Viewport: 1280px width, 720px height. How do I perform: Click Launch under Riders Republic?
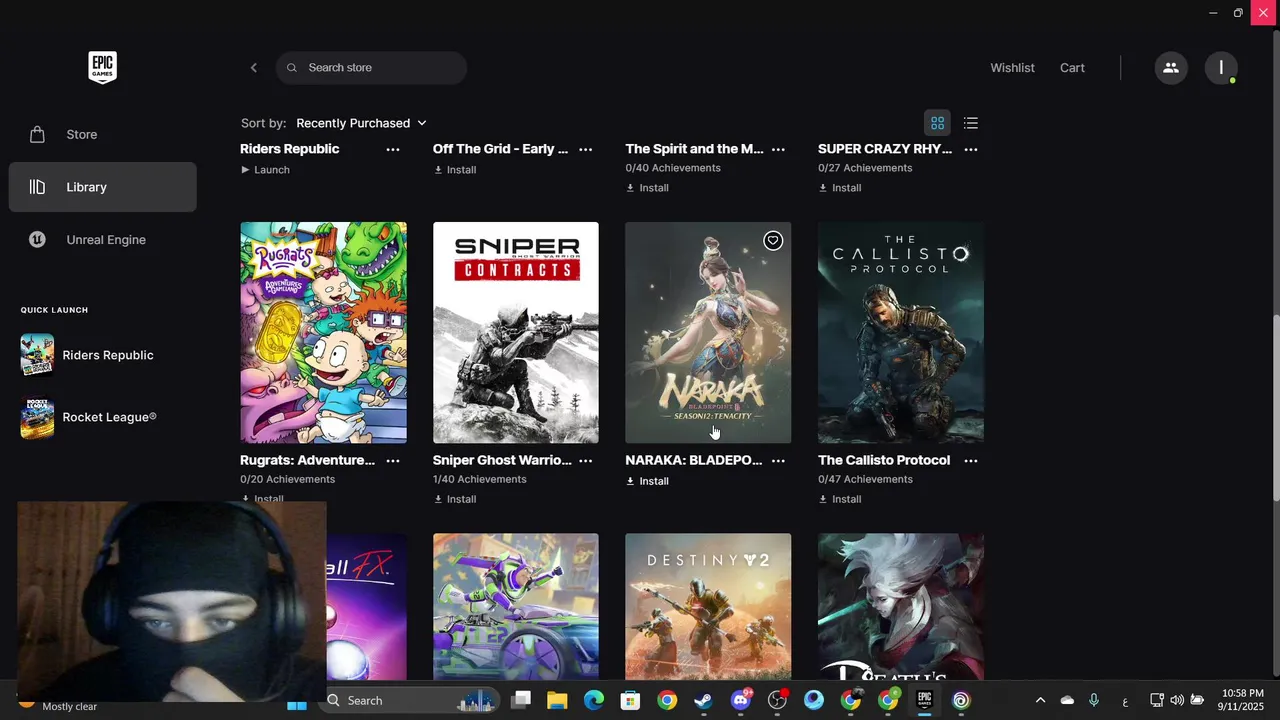[x=266, y=170]
